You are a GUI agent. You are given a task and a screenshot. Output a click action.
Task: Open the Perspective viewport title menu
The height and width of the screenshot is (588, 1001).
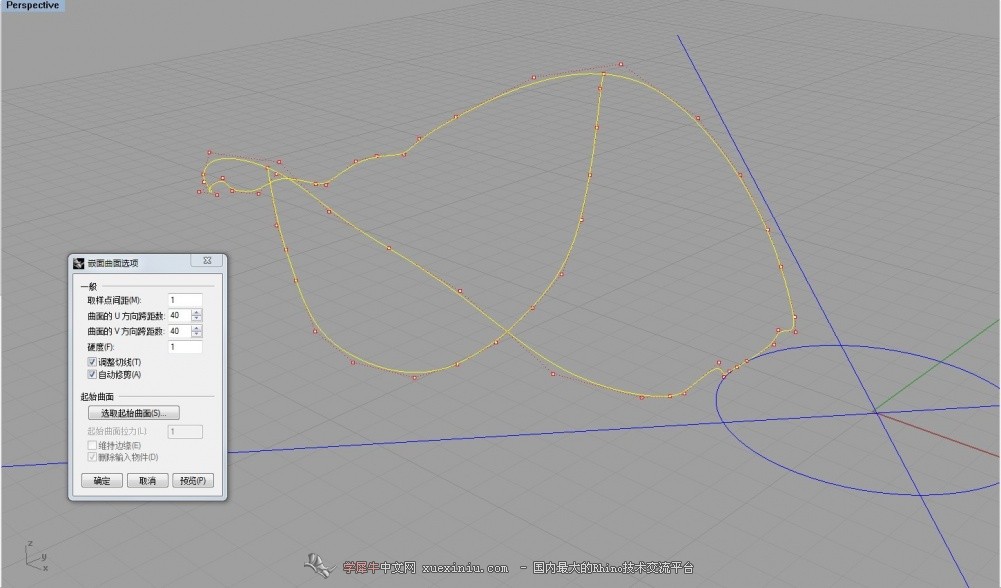(33, 5)
